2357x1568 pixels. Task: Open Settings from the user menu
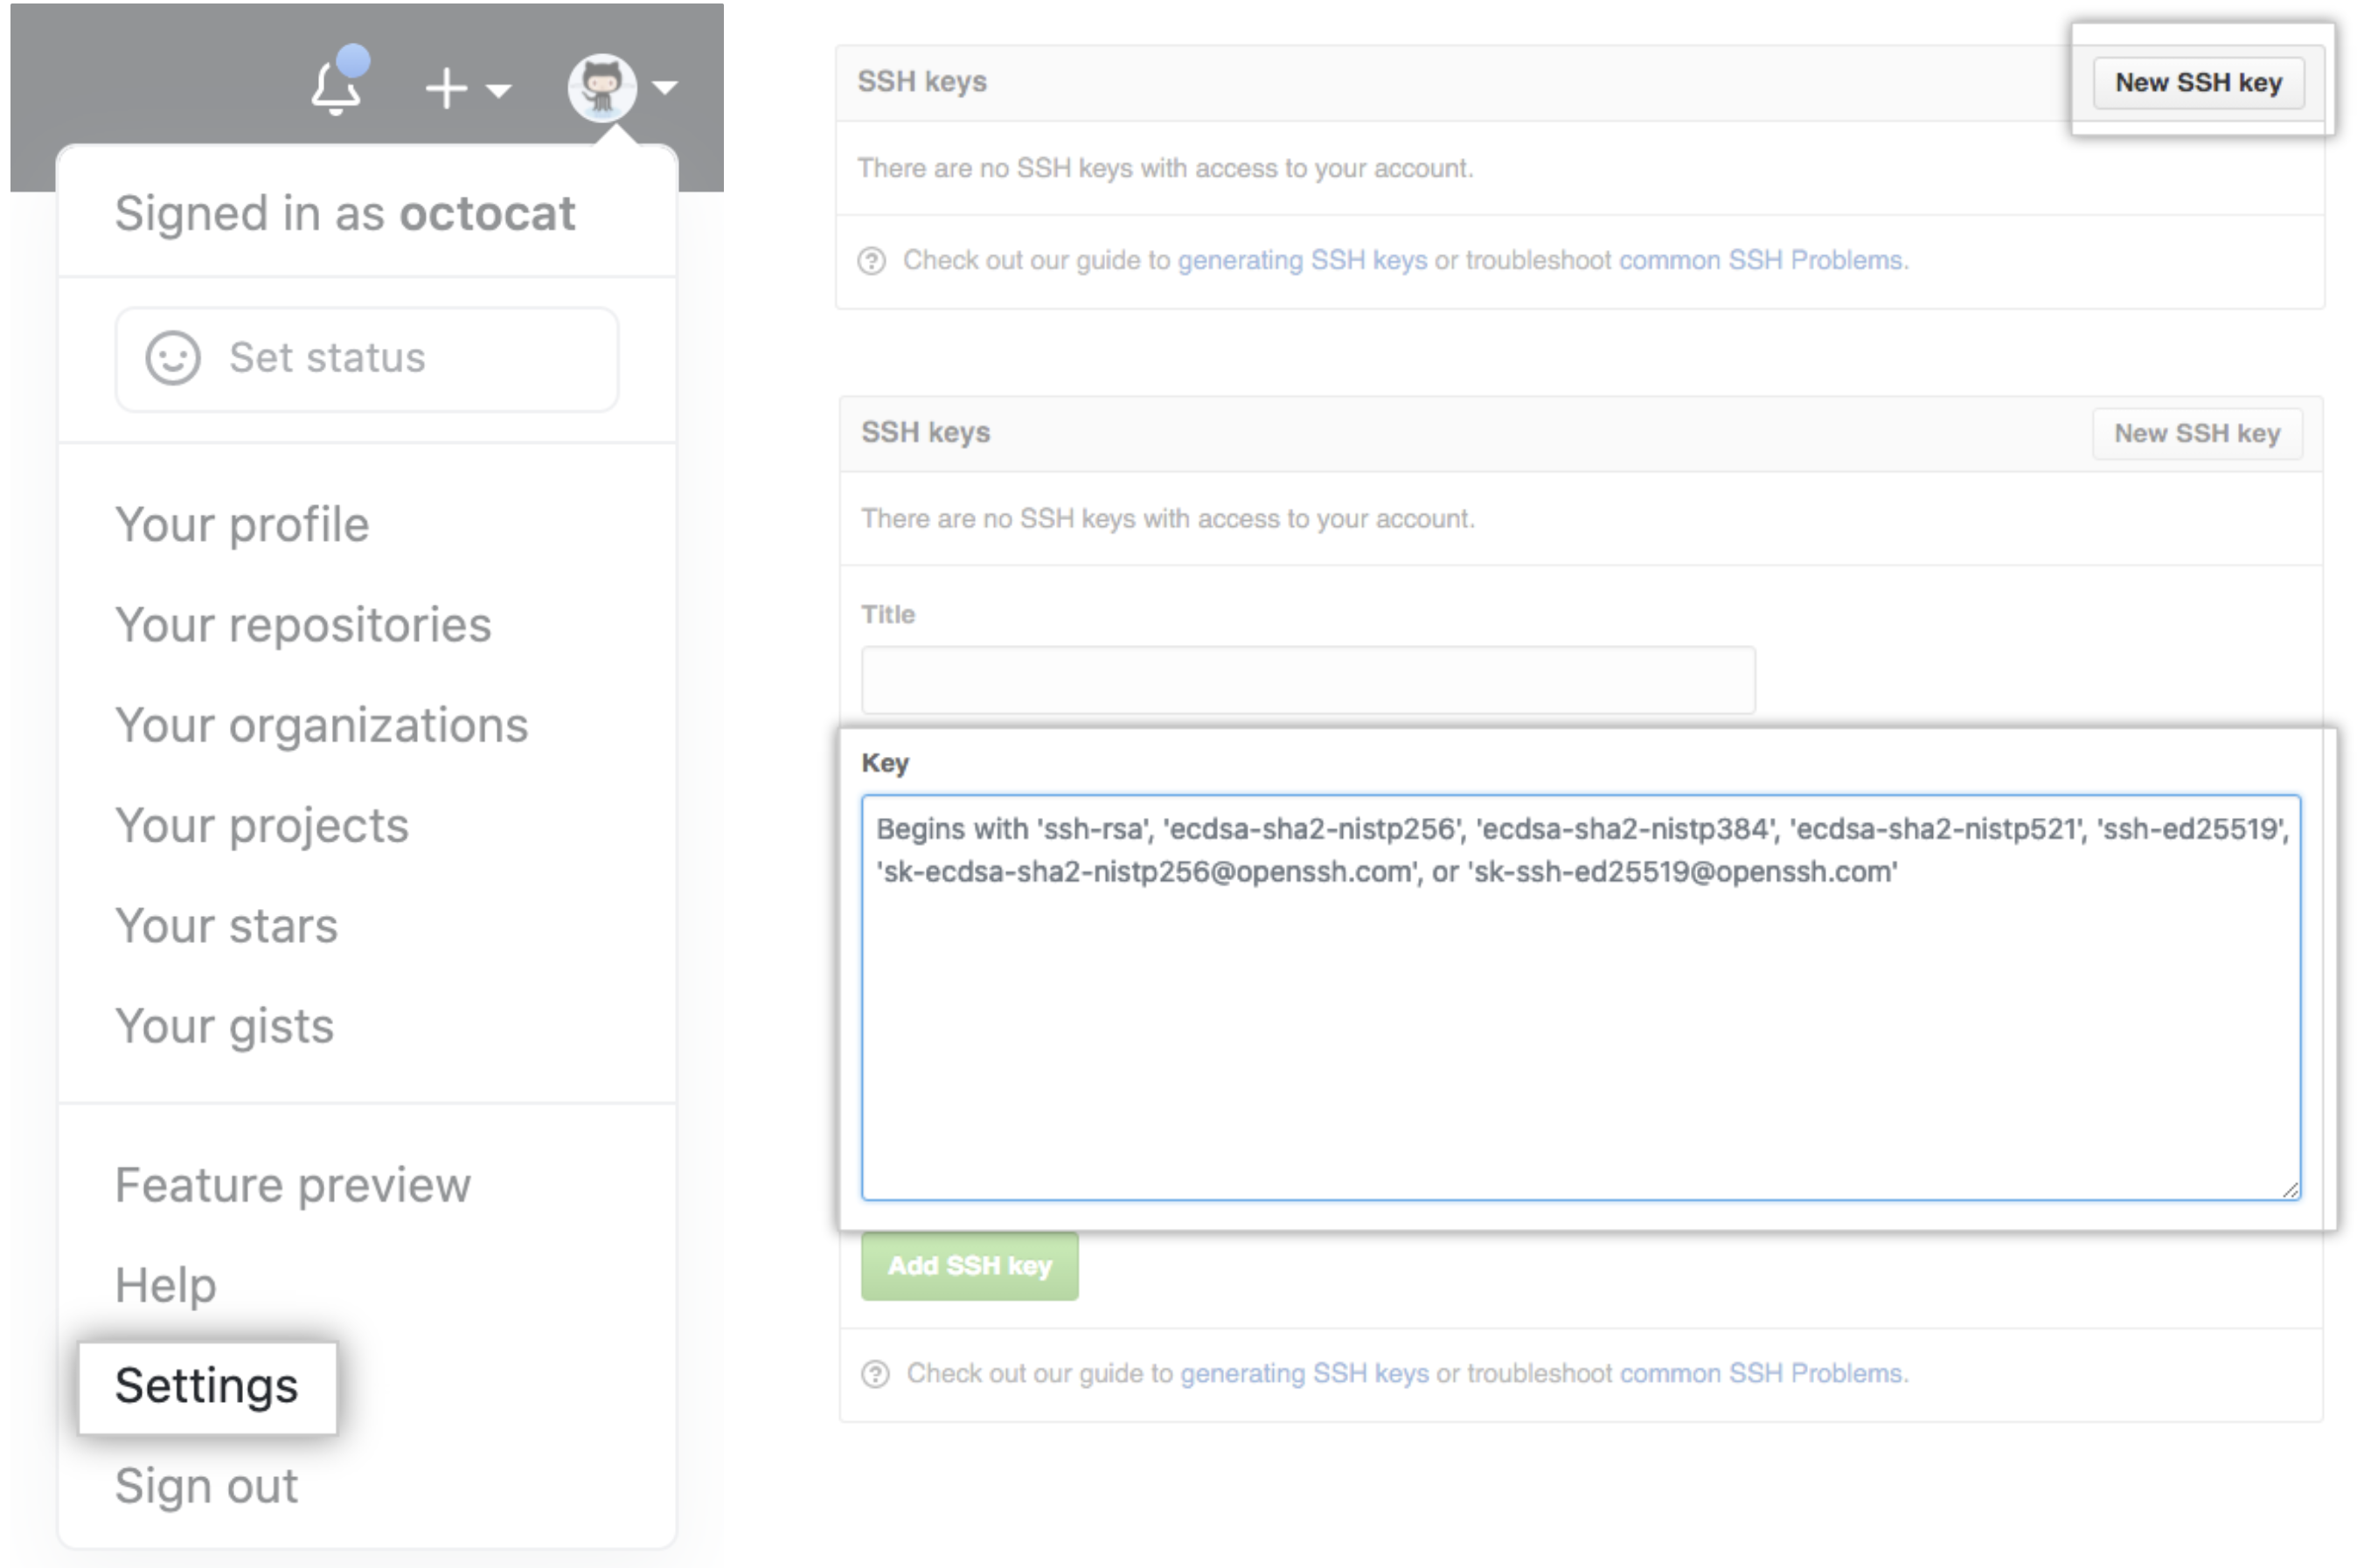point(207,1386)
